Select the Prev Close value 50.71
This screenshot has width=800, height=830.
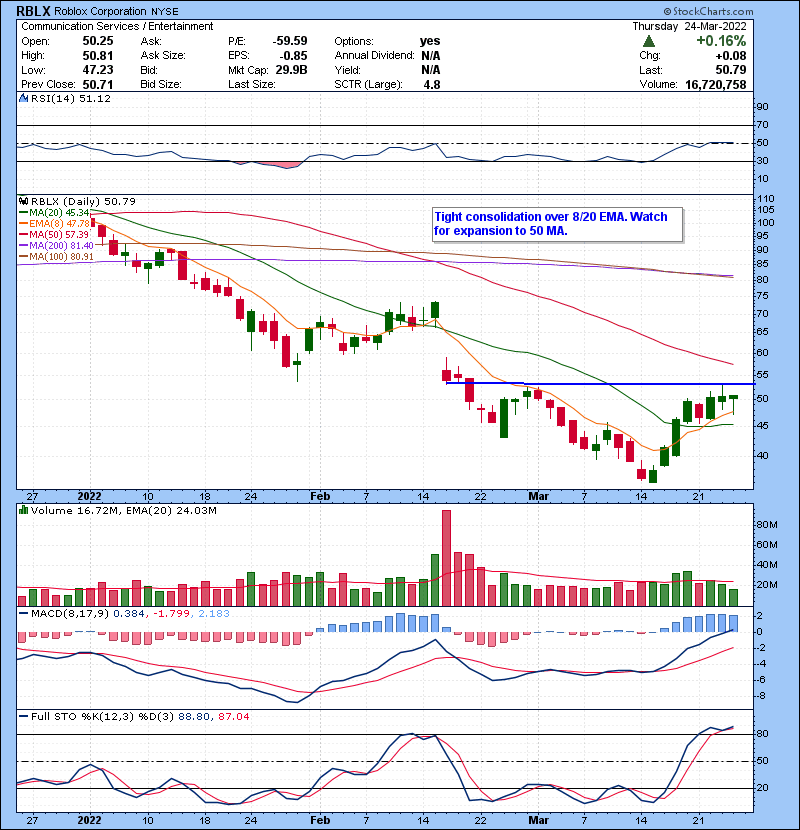pyautogui.click(x=97, y=85)
